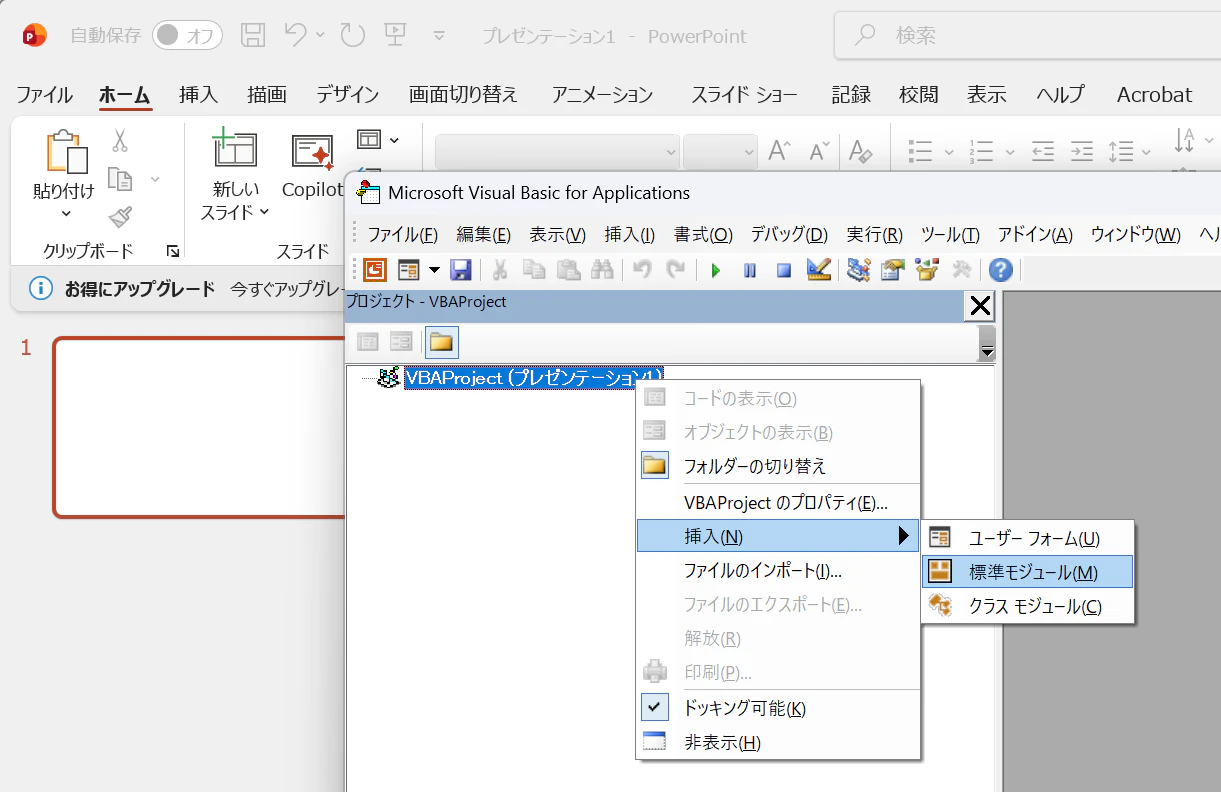
Task: Close the Project - VBAProject pane
Action: (x=980, y=306)
